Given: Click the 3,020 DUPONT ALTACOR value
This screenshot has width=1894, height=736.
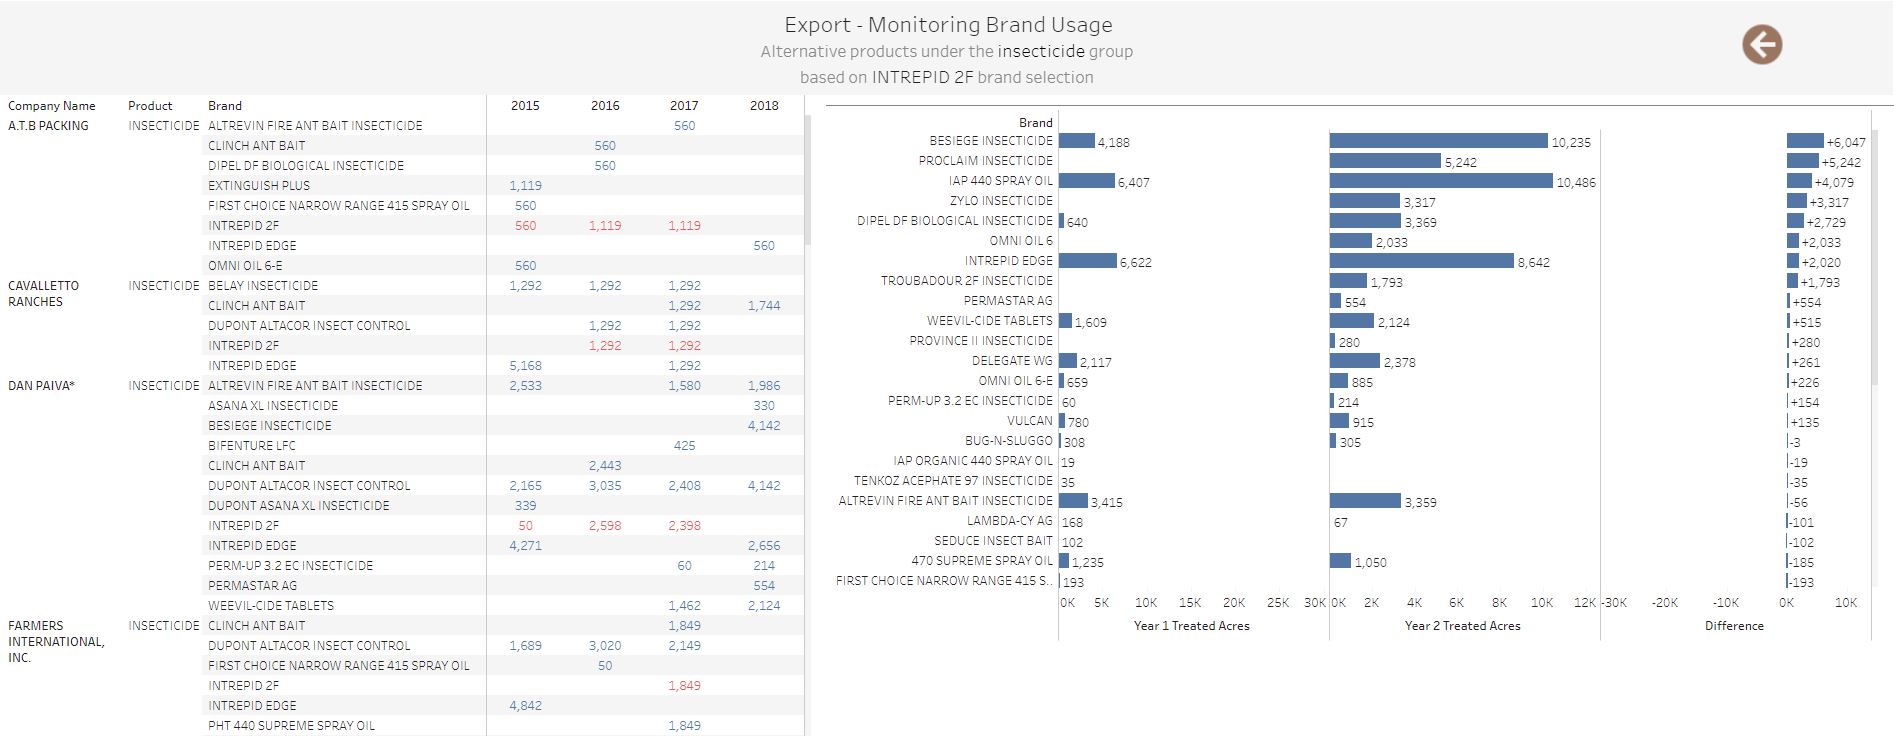Looking at the screenshot, I should click(605, 645).
